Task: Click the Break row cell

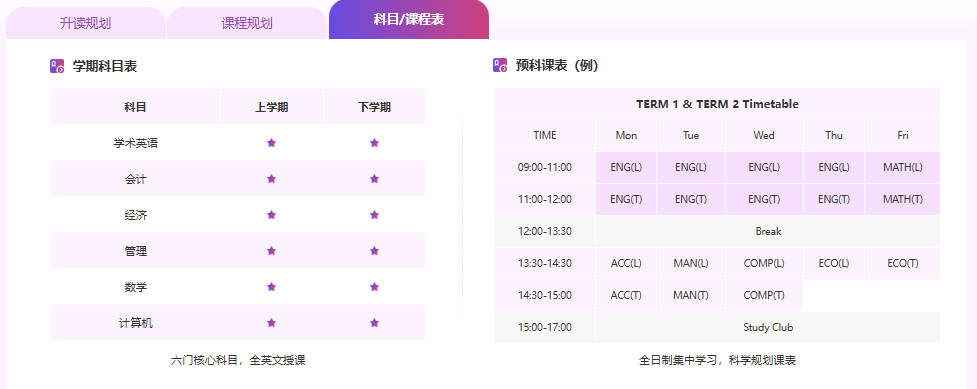Action: (768, 231)
